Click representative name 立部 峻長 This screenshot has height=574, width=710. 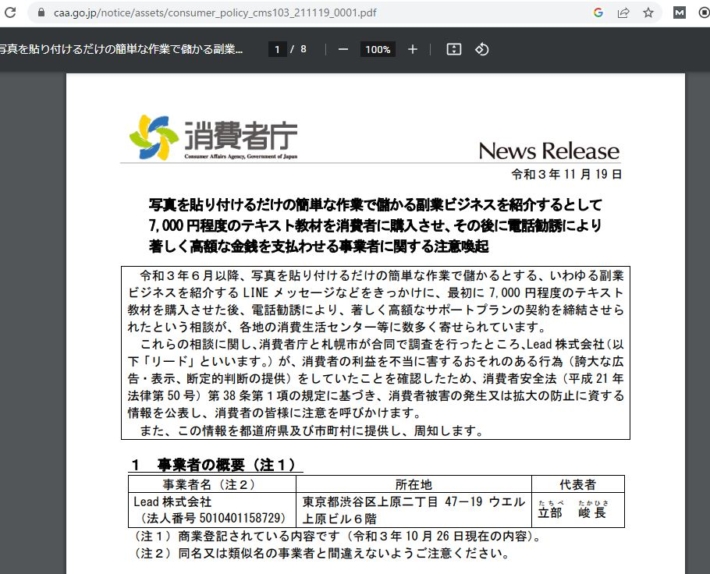pyautogui.click(x=572, y=512)
